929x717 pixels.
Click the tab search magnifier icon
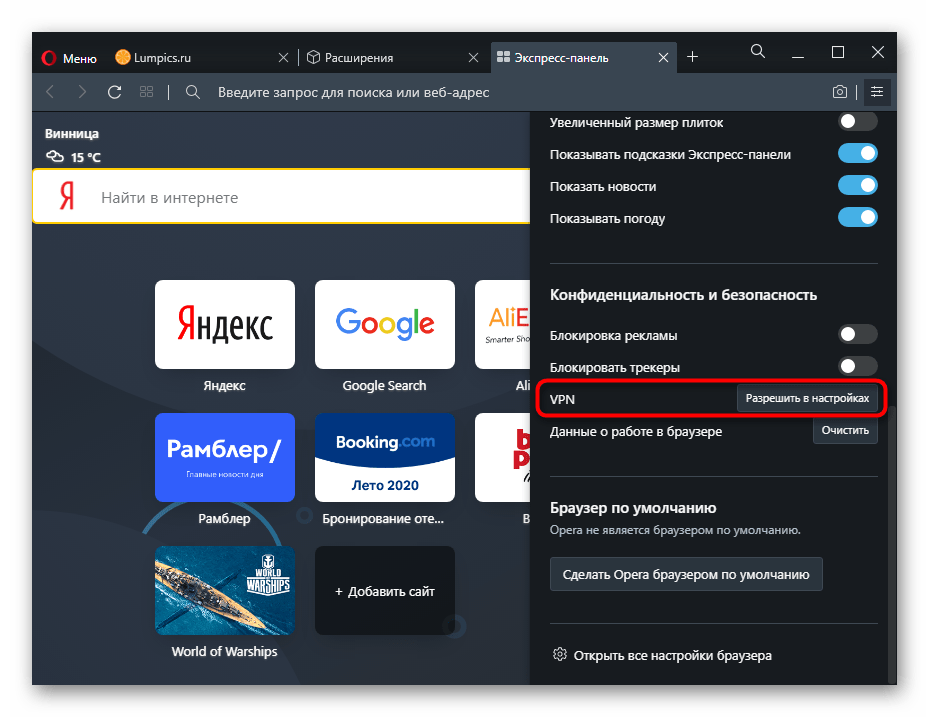(x=757, y=52)
